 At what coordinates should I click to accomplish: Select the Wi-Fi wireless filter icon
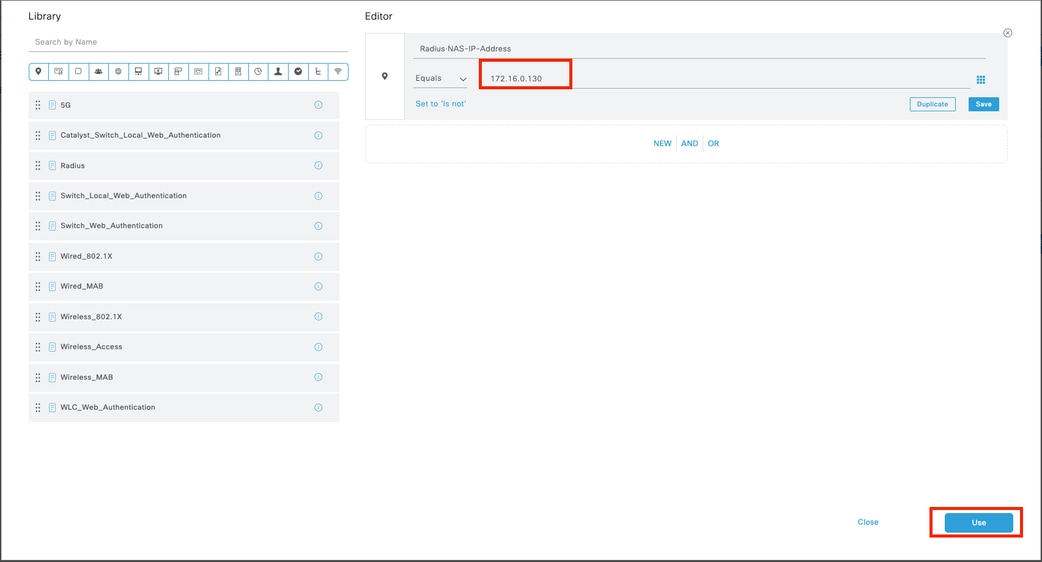point(338,71)
